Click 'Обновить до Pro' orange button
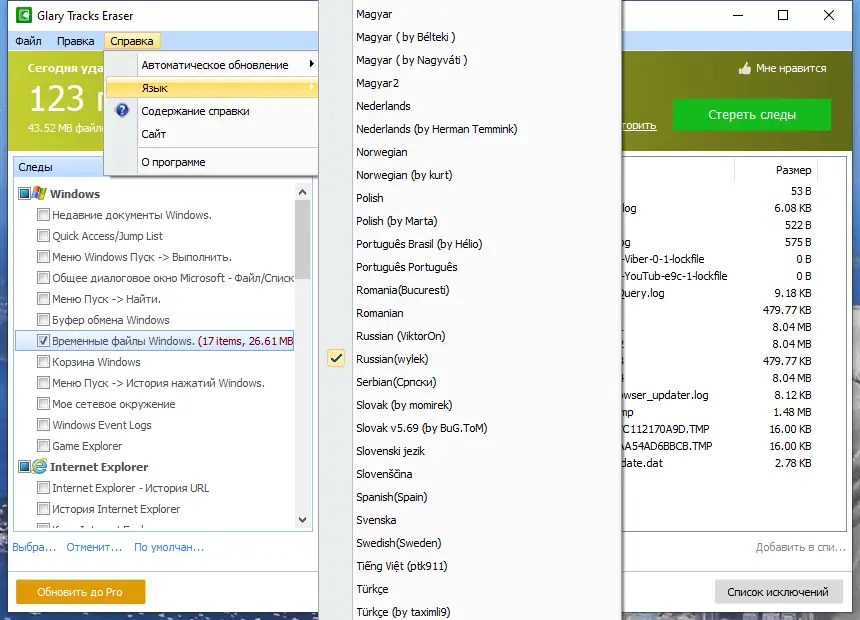The height and width of the screenshot is (620, 860). (x=80, y=591)
